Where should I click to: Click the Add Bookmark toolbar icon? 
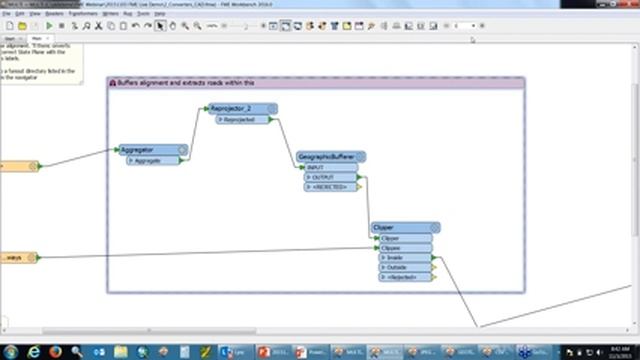pyautogui.click(x=359, y=26)
